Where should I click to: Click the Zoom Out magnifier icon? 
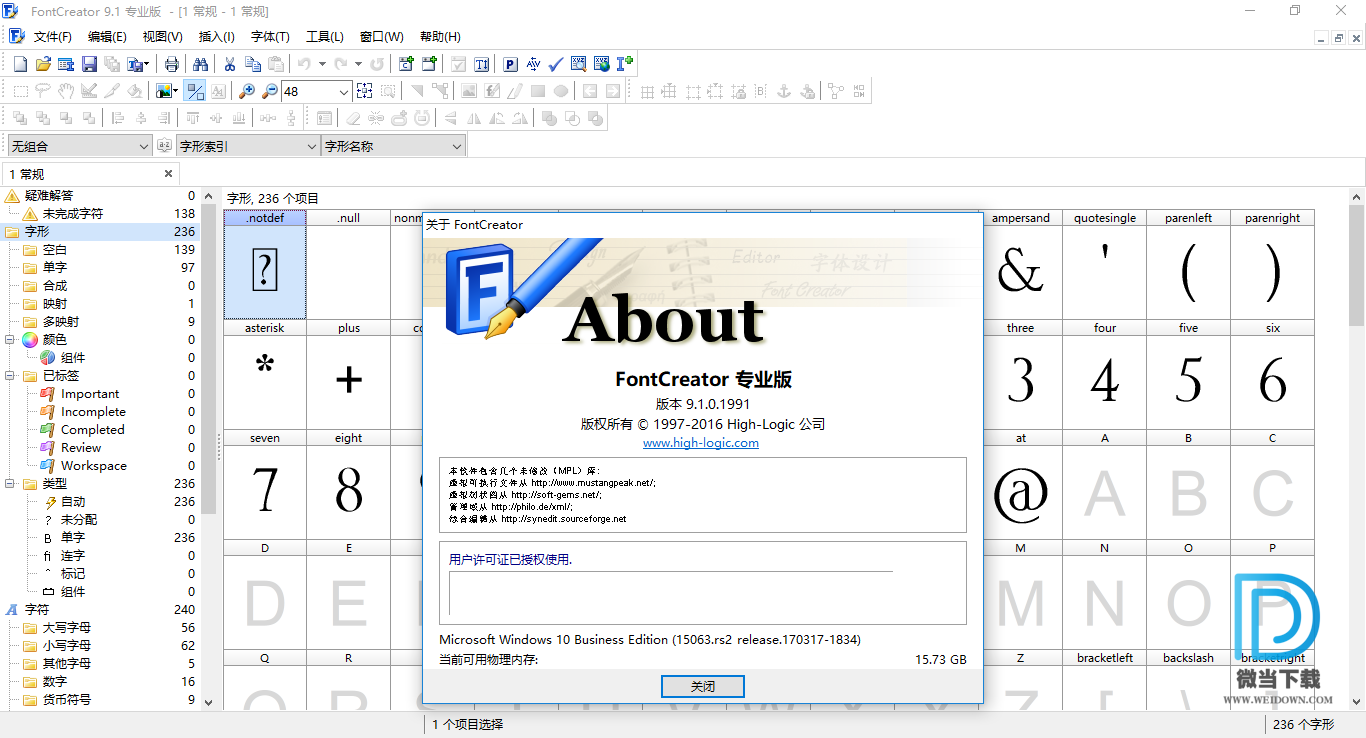coord(270,91)
